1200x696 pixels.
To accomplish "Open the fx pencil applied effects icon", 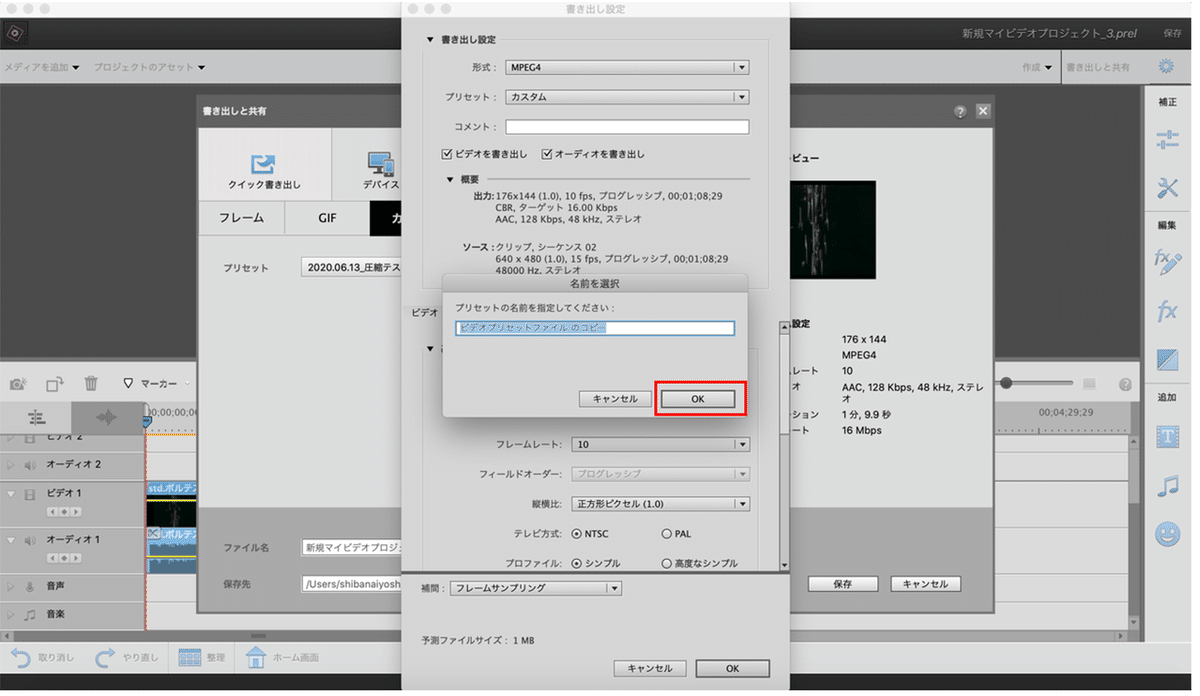I will (x=1167, y=263).
